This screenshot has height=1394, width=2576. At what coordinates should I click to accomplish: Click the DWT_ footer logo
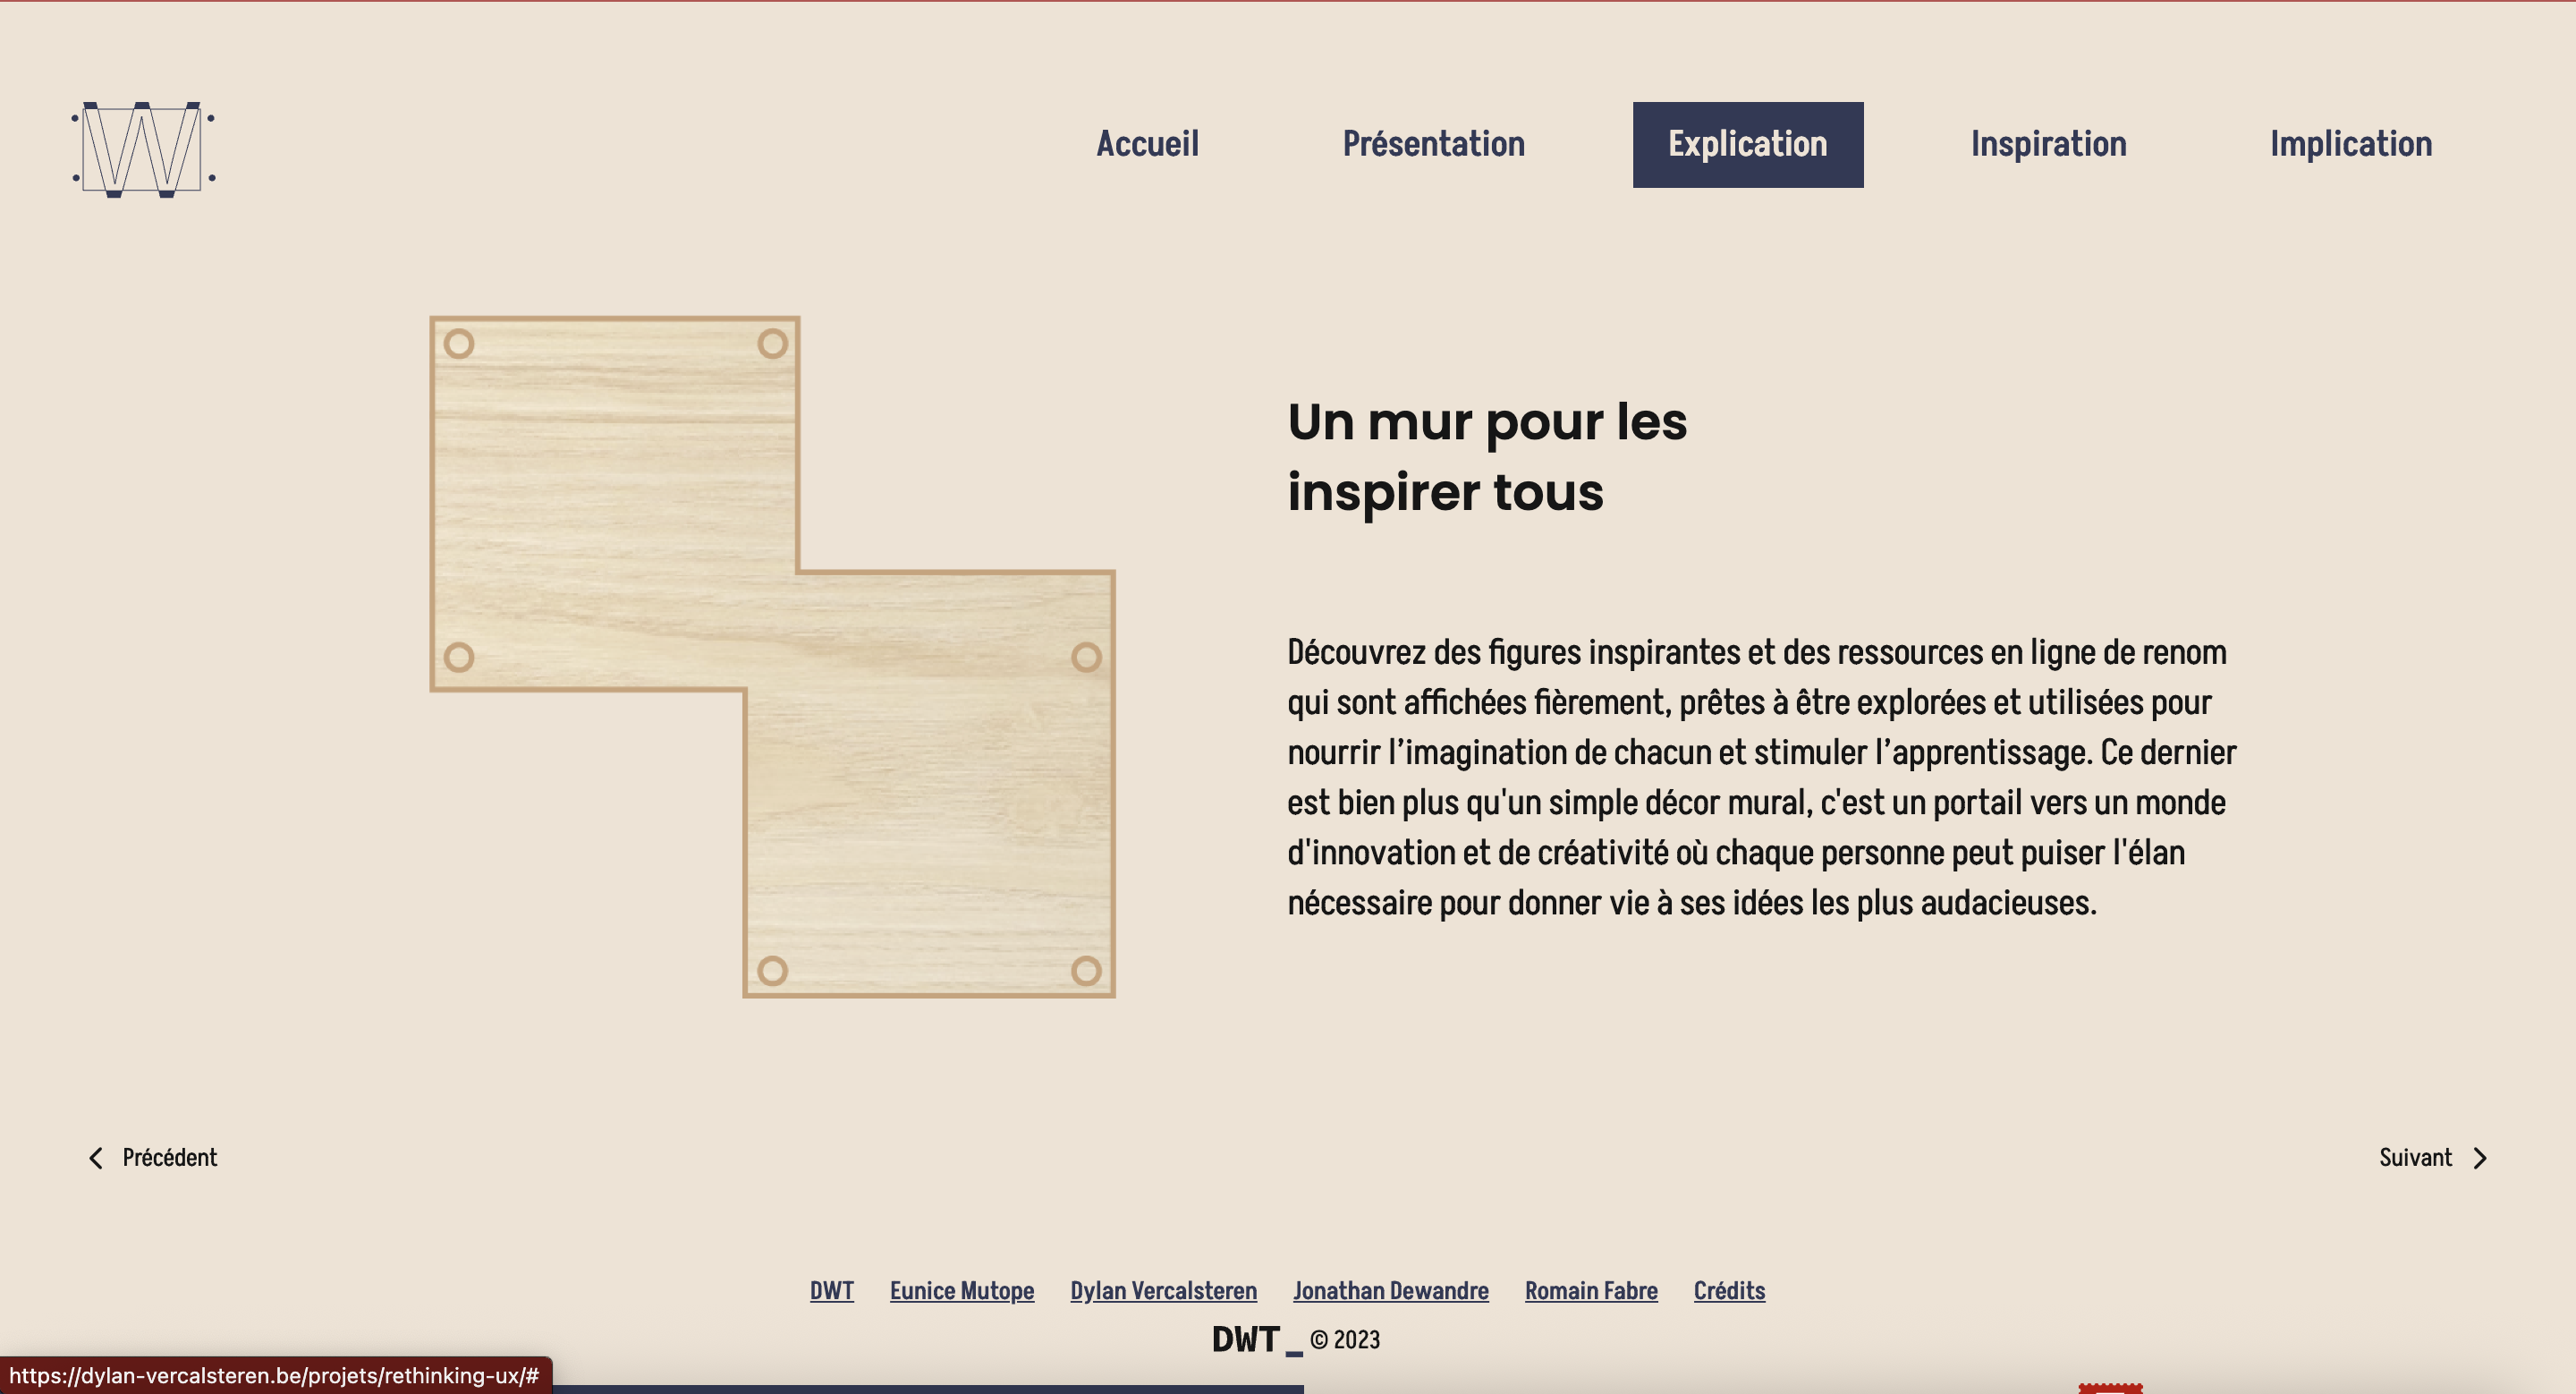[x=1256, y=1339]
